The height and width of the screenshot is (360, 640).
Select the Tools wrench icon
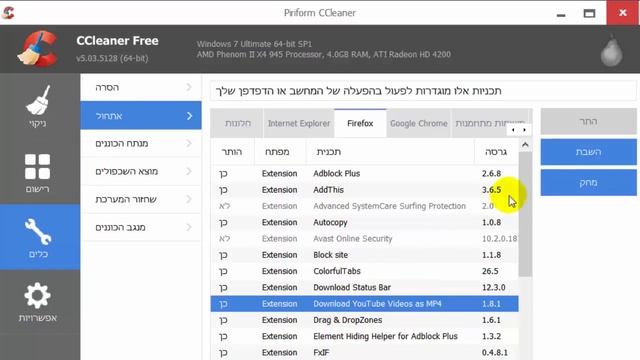[x=38, y=231]
